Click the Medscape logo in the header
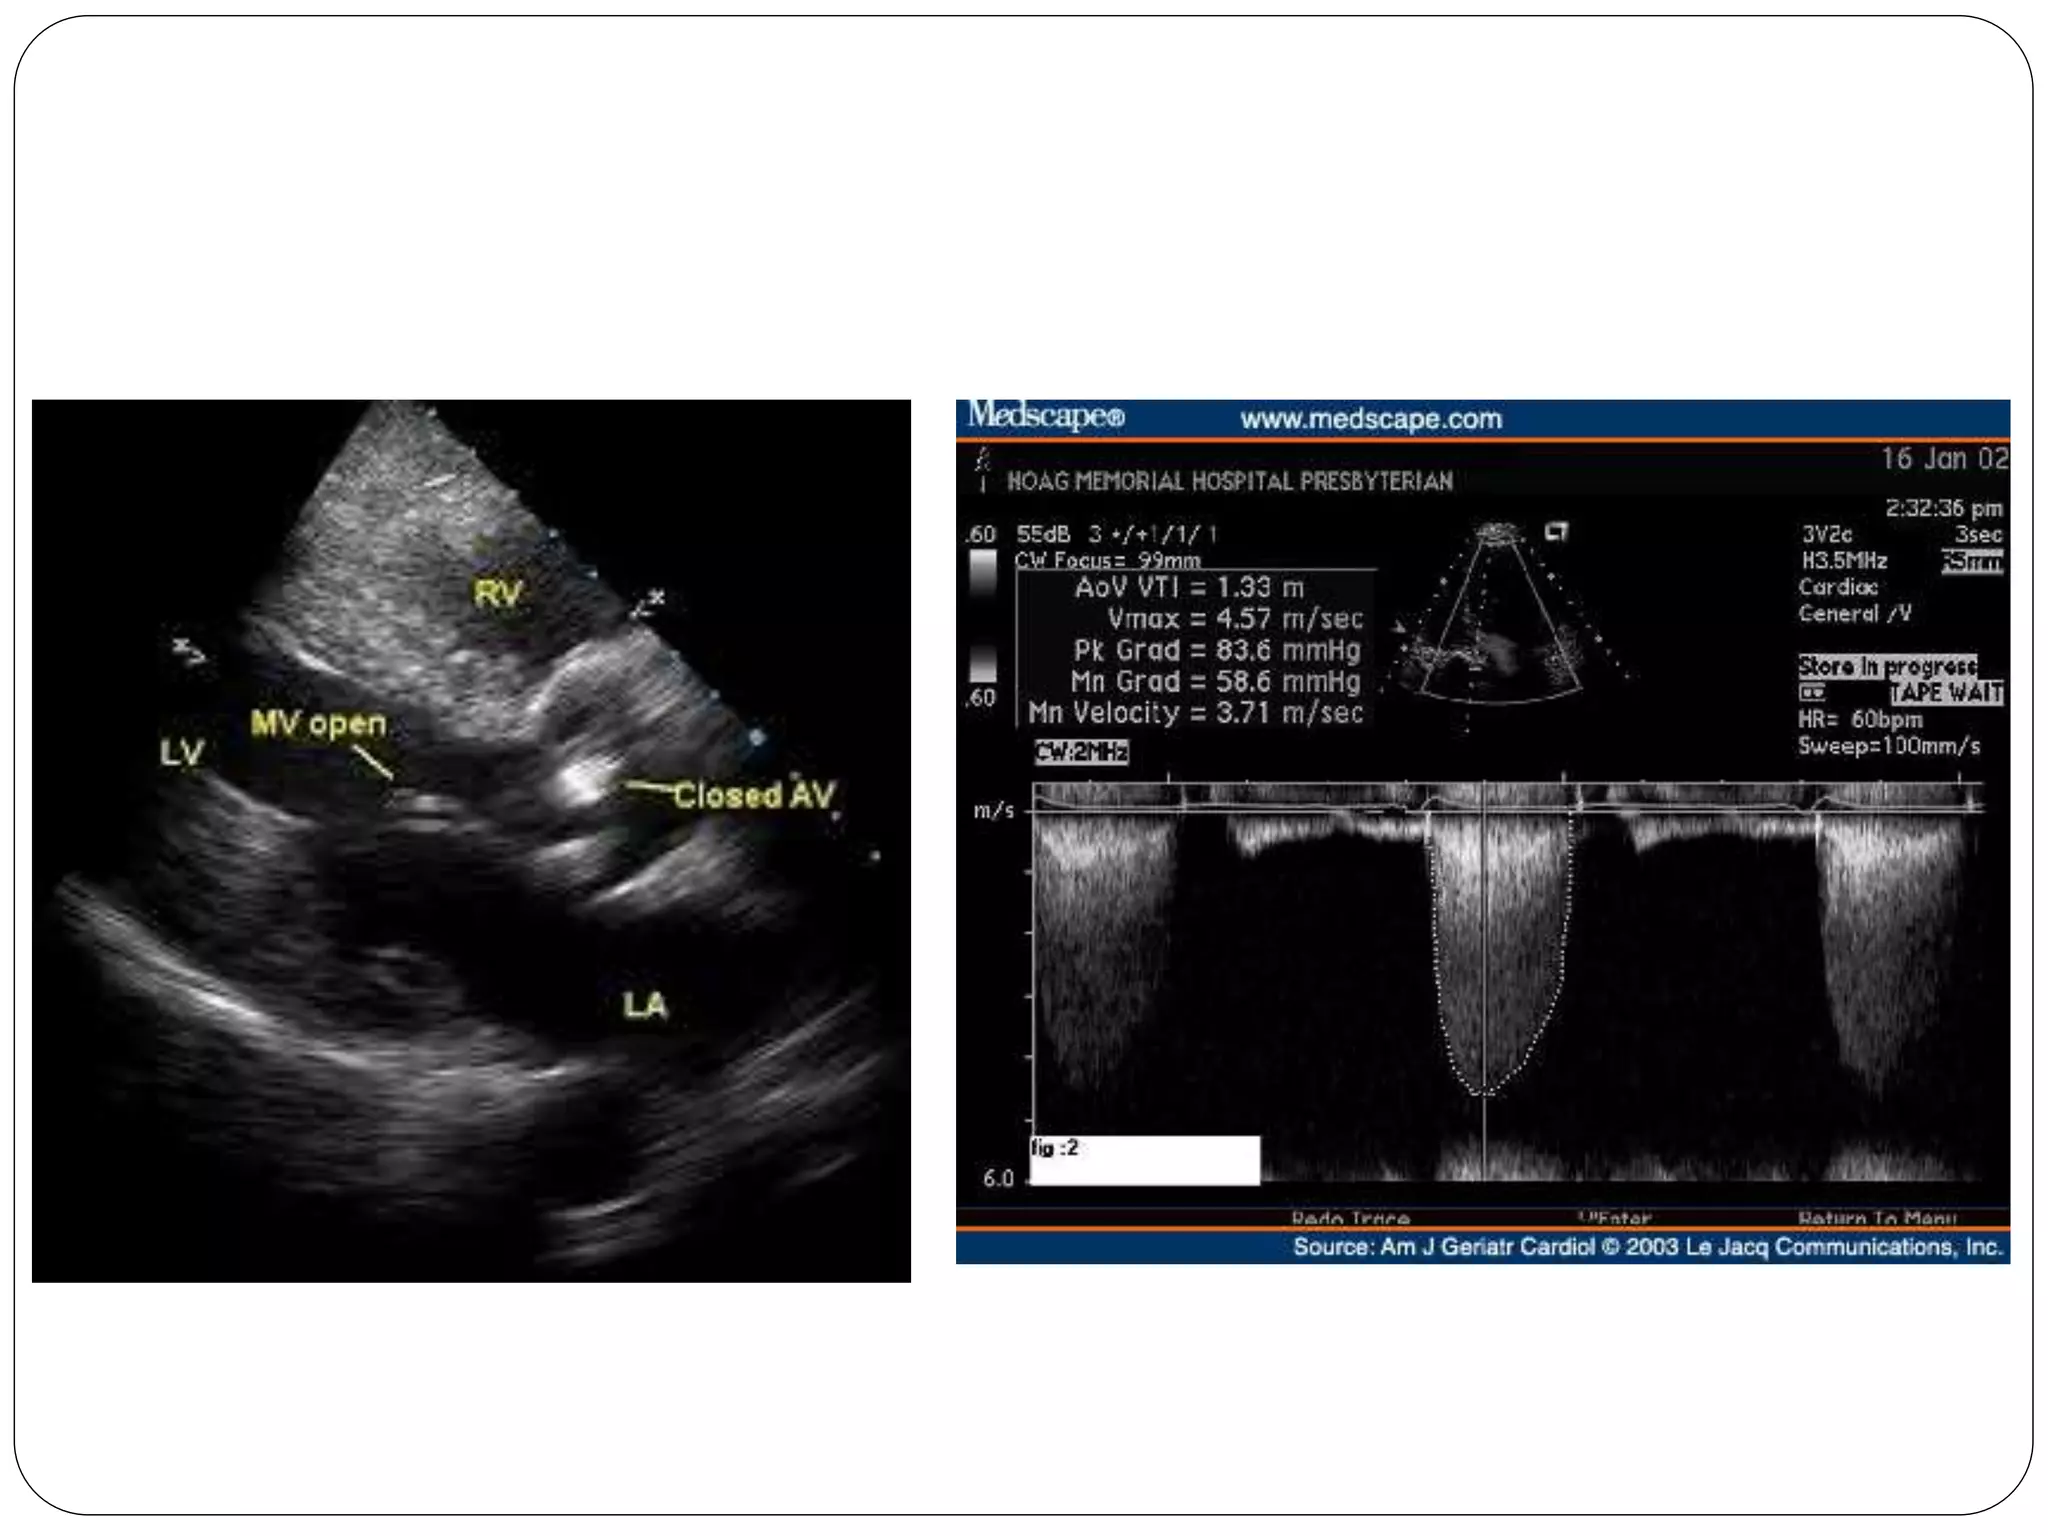 click(1045, 415)
